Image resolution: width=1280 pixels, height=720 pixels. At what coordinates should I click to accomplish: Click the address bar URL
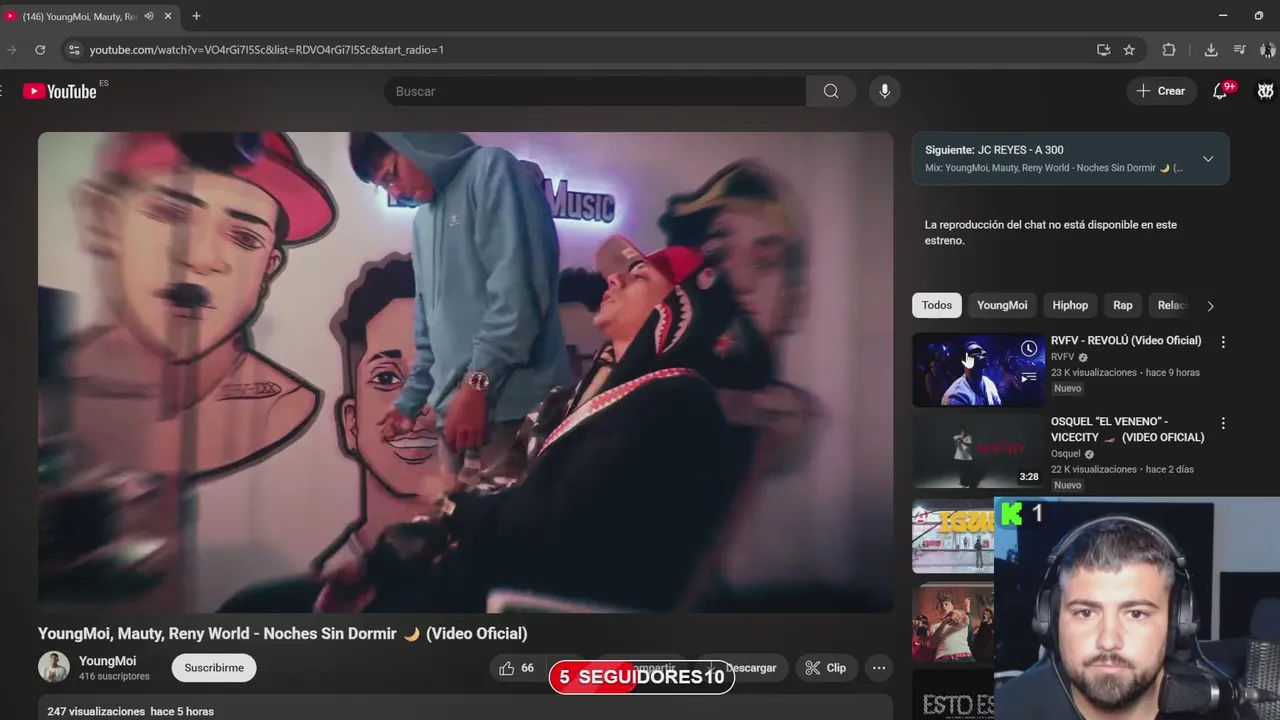[x=266, y=49]
